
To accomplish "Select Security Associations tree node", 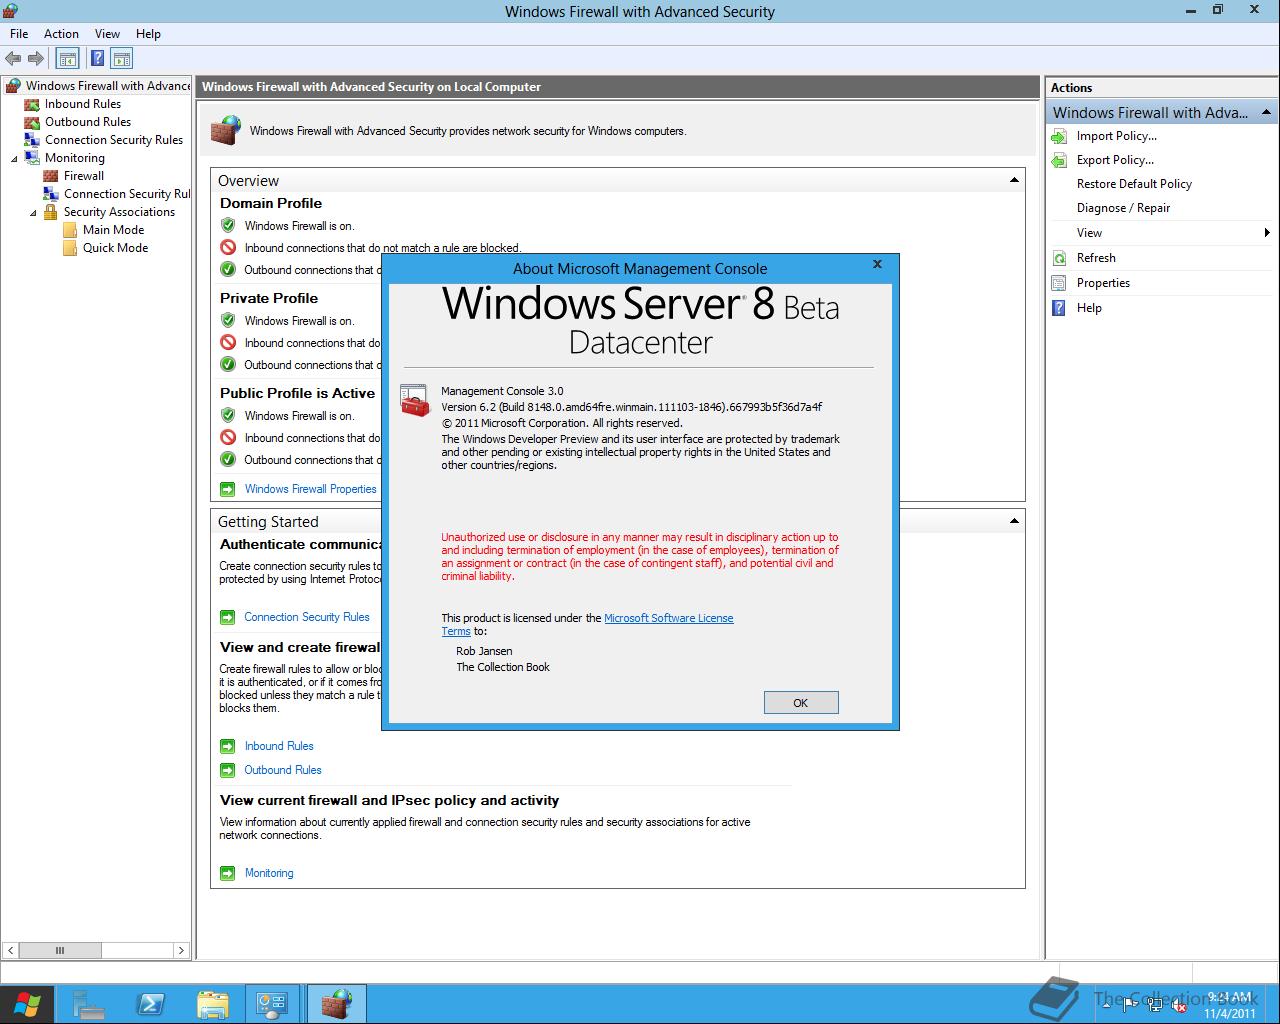I will click(x=119, y=212).
